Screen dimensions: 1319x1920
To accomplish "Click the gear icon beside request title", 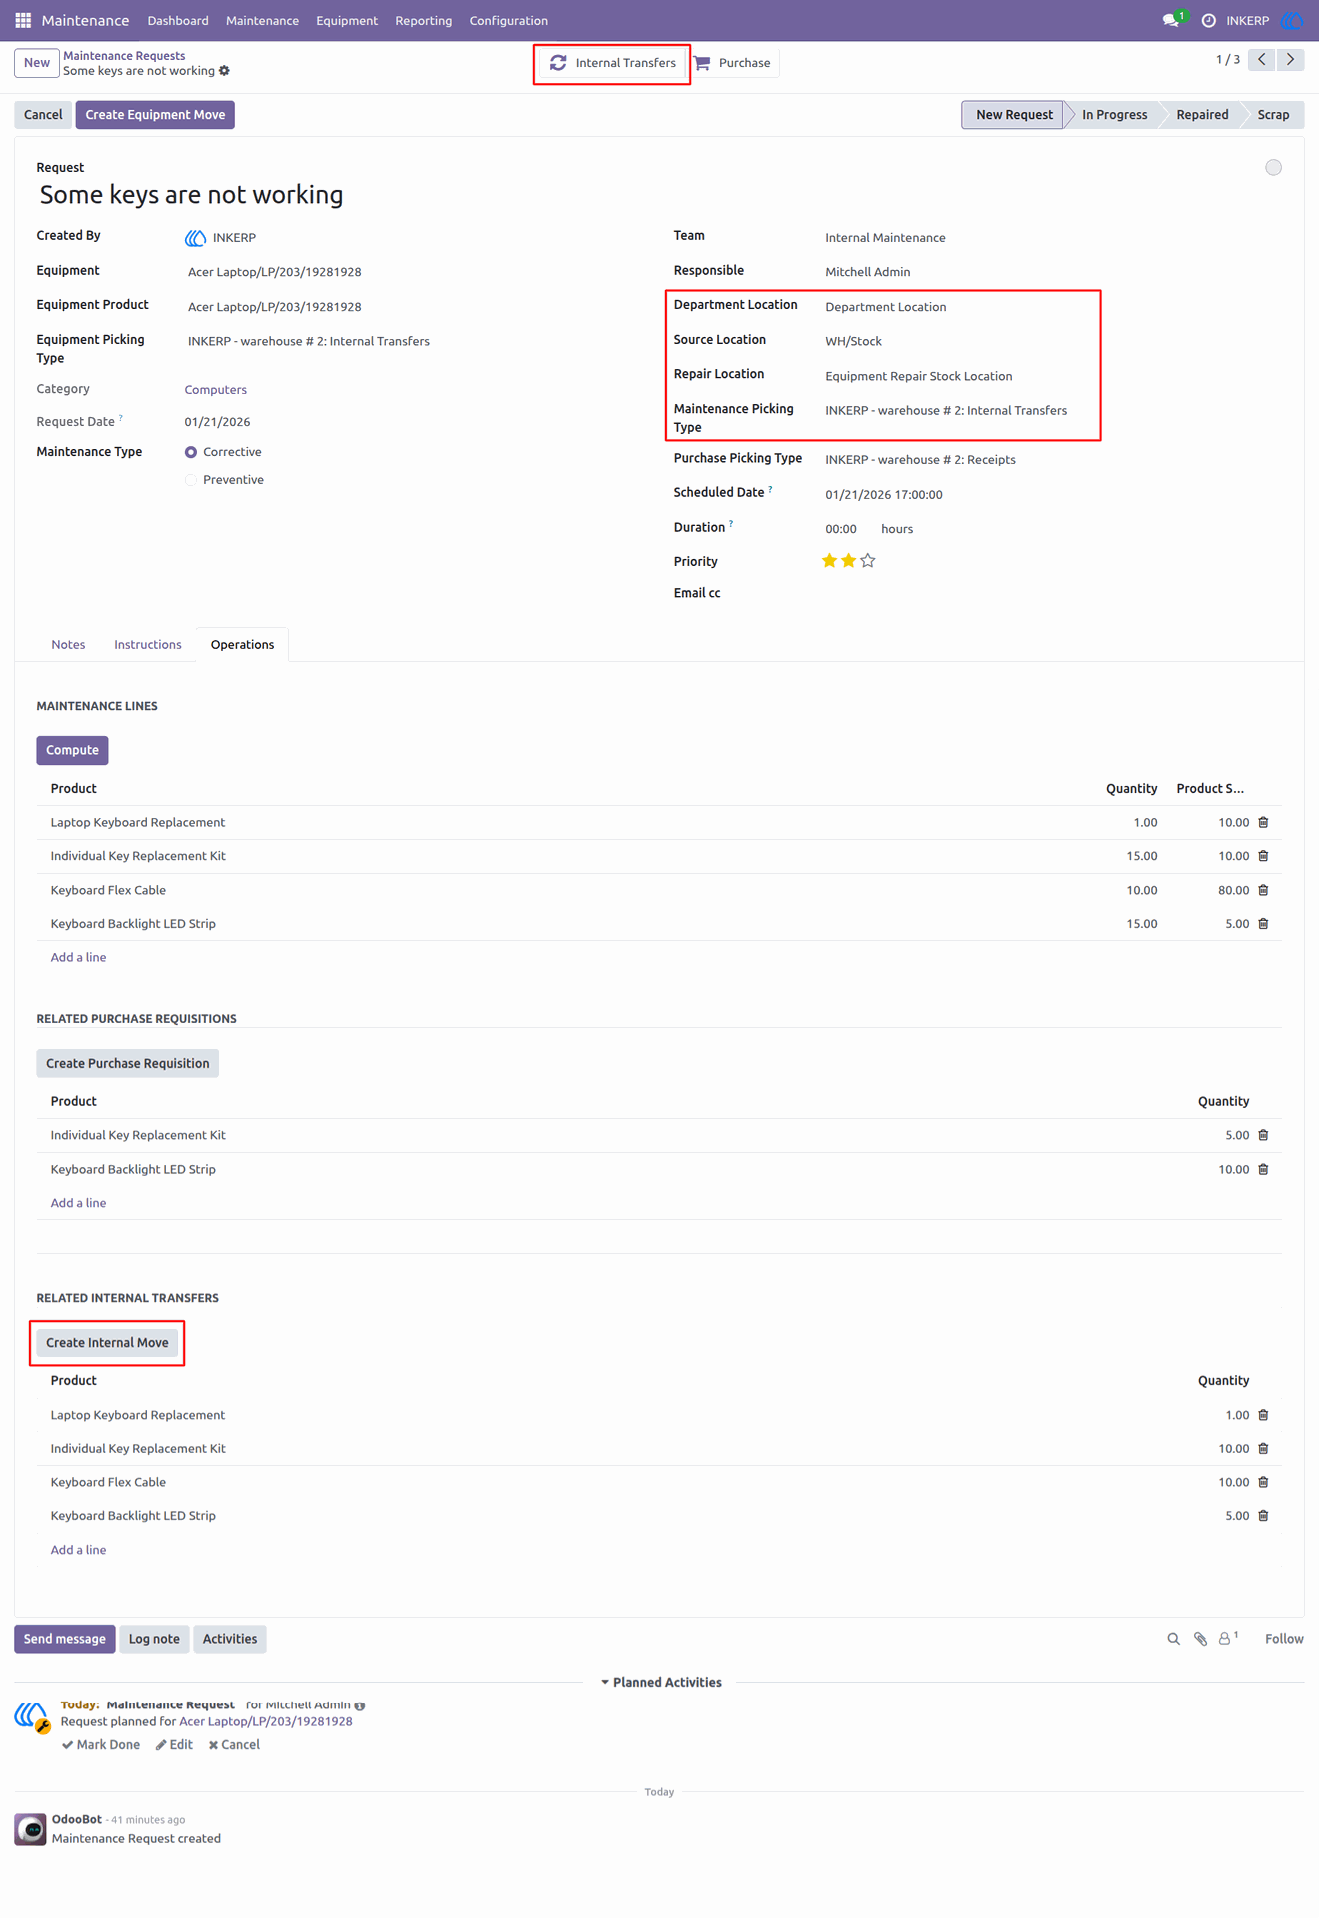I will [224, 71].
